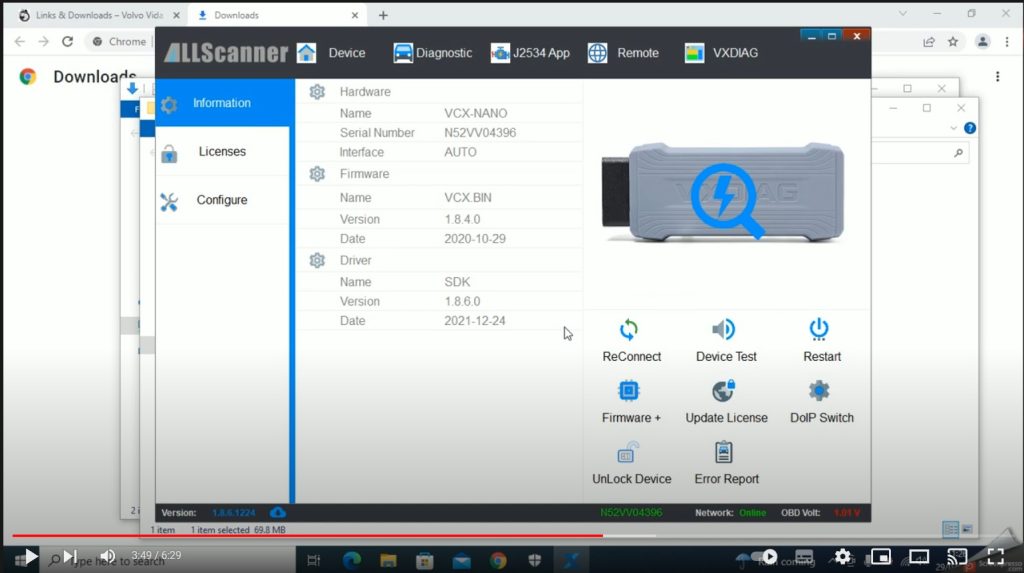Click the UnLock Device icon
Screen dimensions: 1024x573
tap(628, 451)
